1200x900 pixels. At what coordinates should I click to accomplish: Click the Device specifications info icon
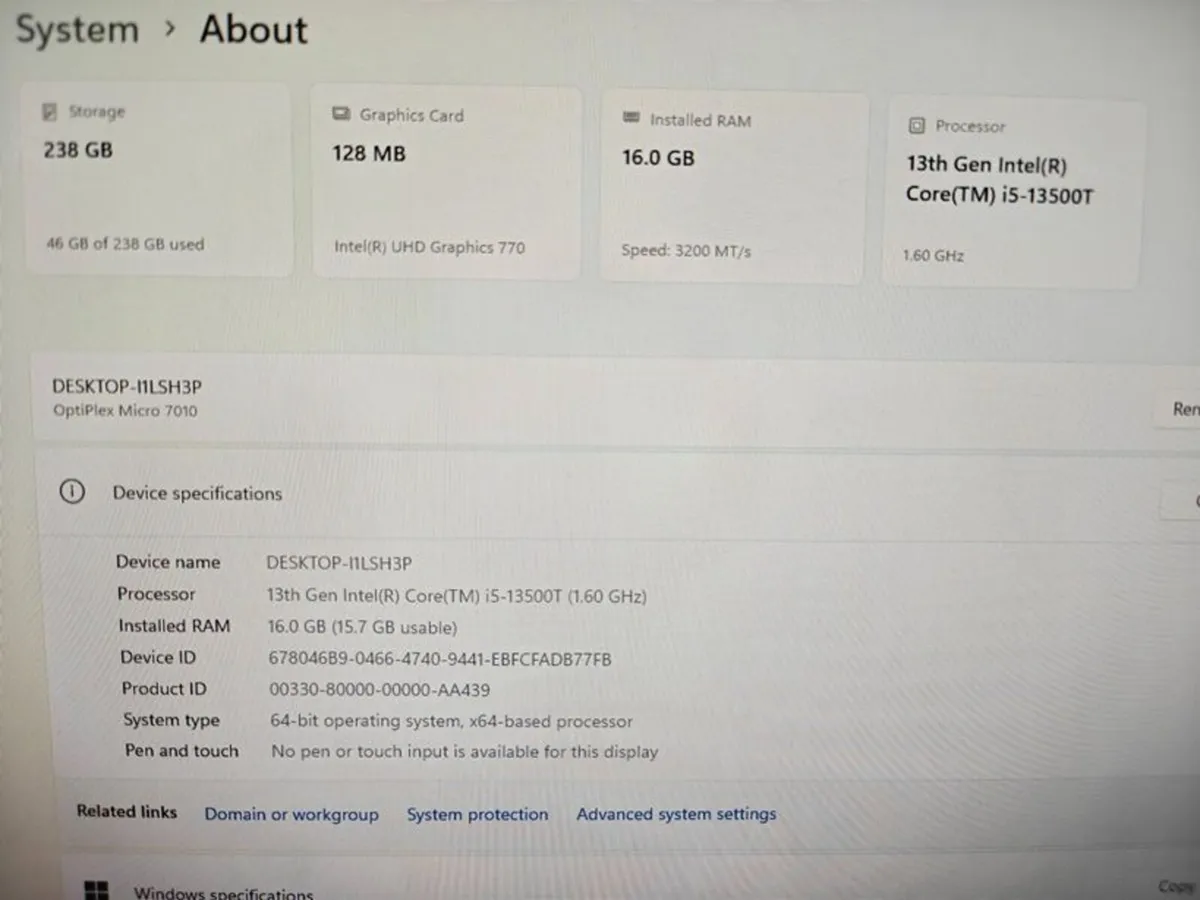(x=71, y=492)
